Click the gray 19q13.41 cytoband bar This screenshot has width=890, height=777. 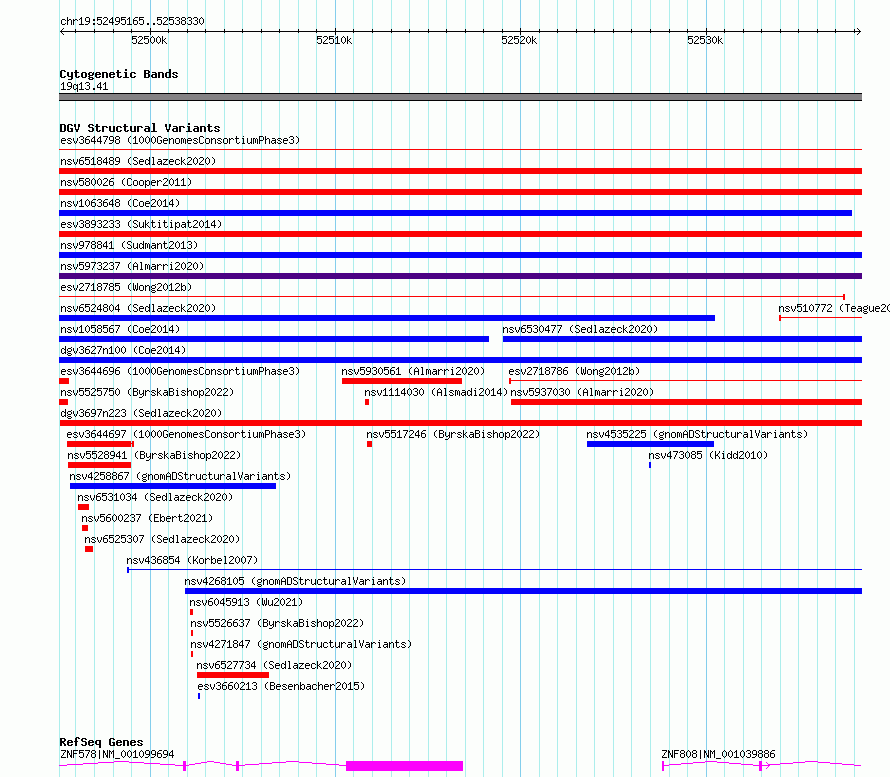[x=460, y=97]
